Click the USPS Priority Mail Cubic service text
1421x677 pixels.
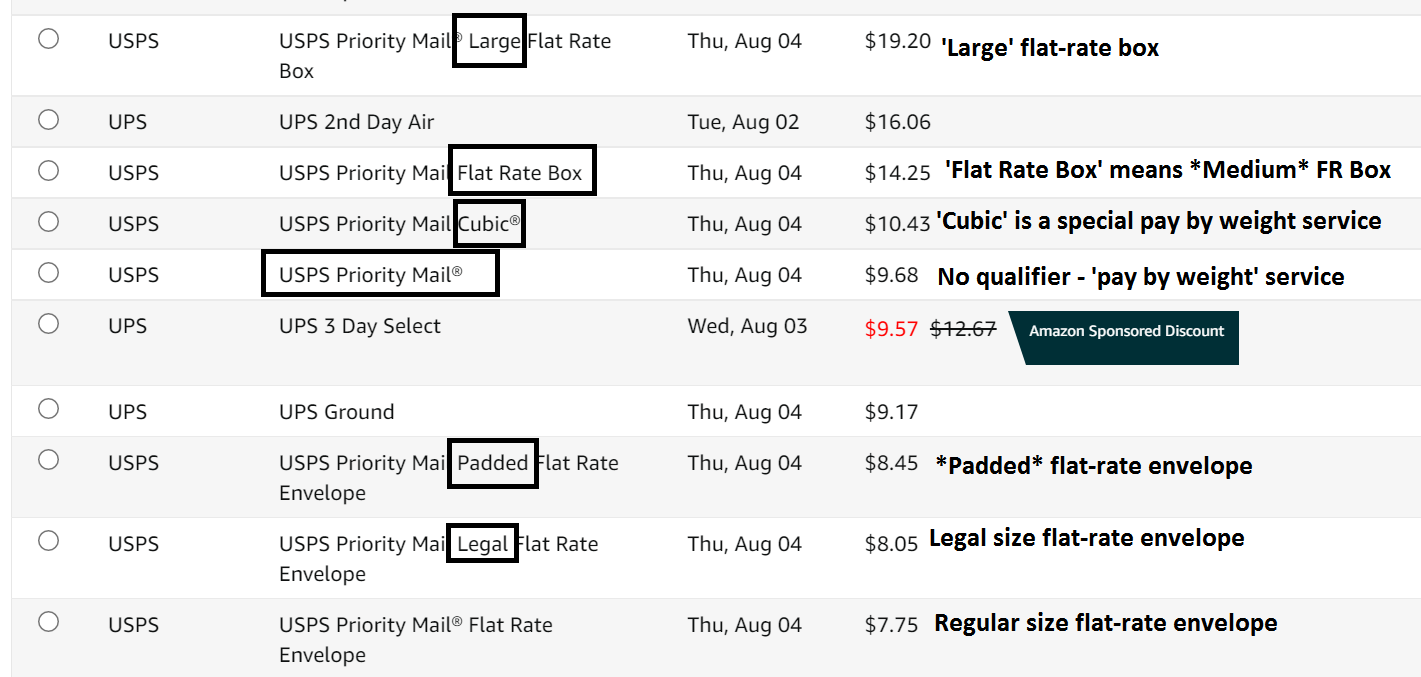pos(400,224)
